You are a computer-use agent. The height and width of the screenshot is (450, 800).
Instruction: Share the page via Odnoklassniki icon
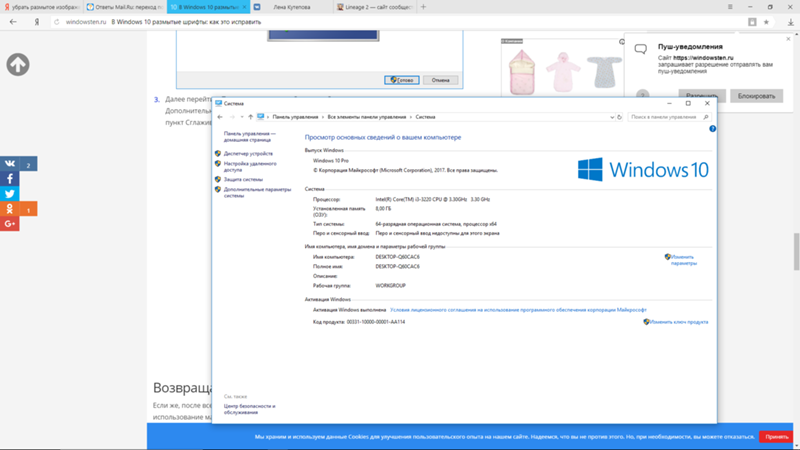pyautogui.click(x=10, y=209)
